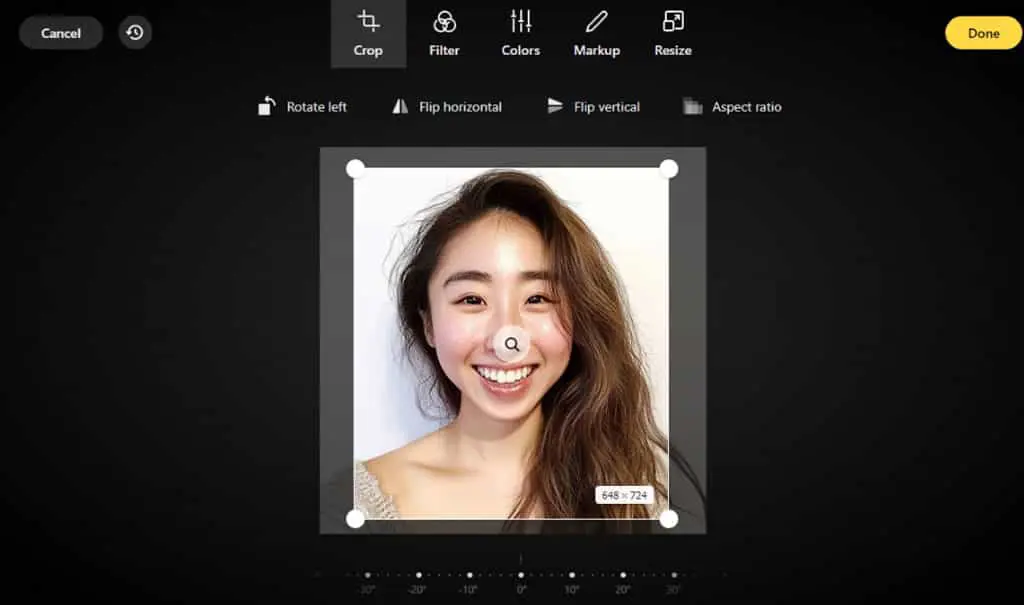Viewport: 1024px width, 605px height.
Task: Click the magnifier icon on image center
Action: (512, 344)
